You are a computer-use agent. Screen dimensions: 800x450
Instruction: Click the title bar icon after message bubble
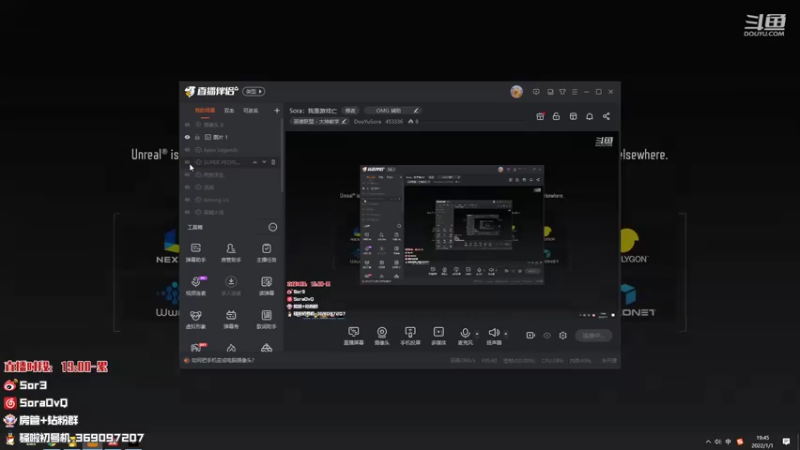[550, 92]
